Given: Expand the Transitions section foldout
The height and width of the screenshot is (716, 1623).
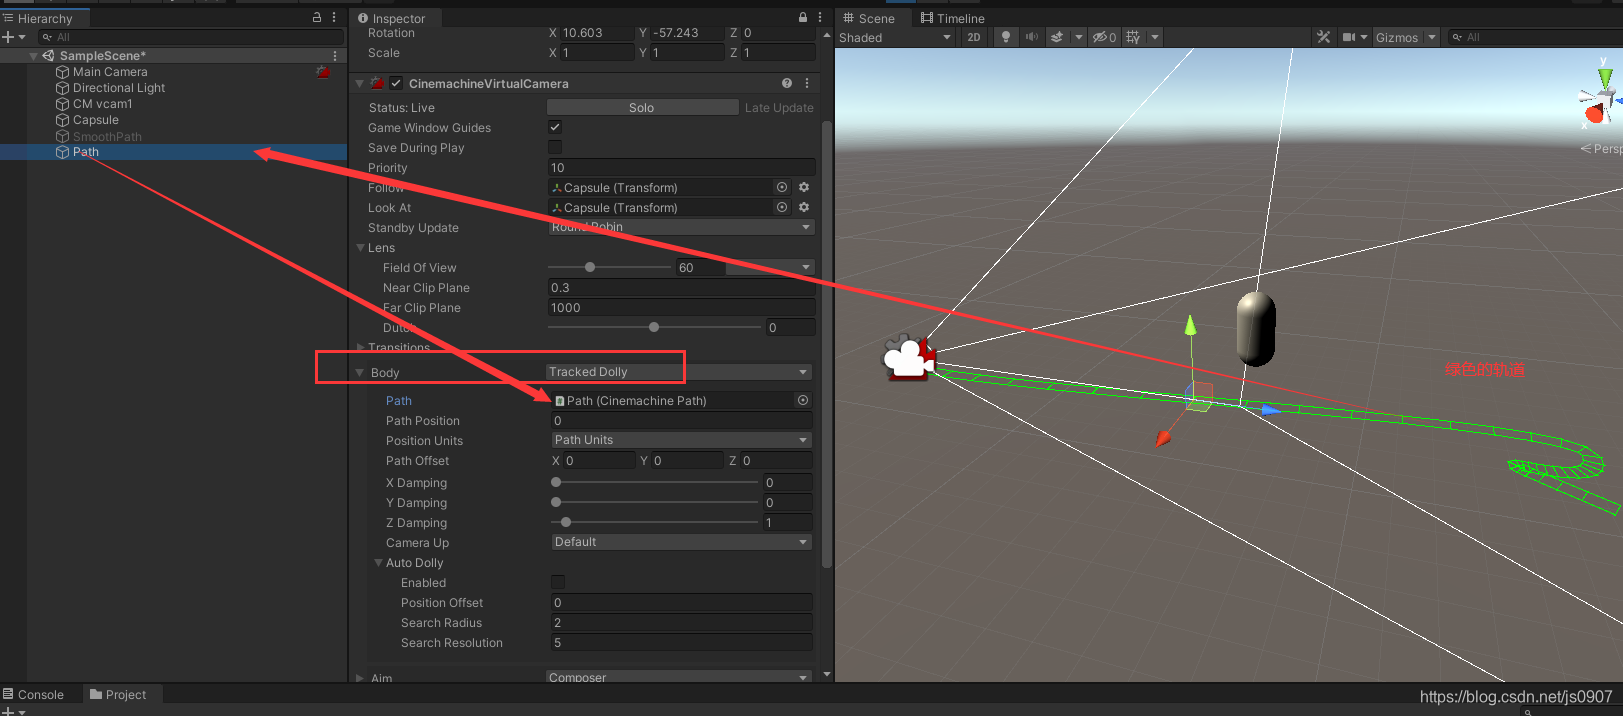Looking at the screenshot, I should click(361, 347).
